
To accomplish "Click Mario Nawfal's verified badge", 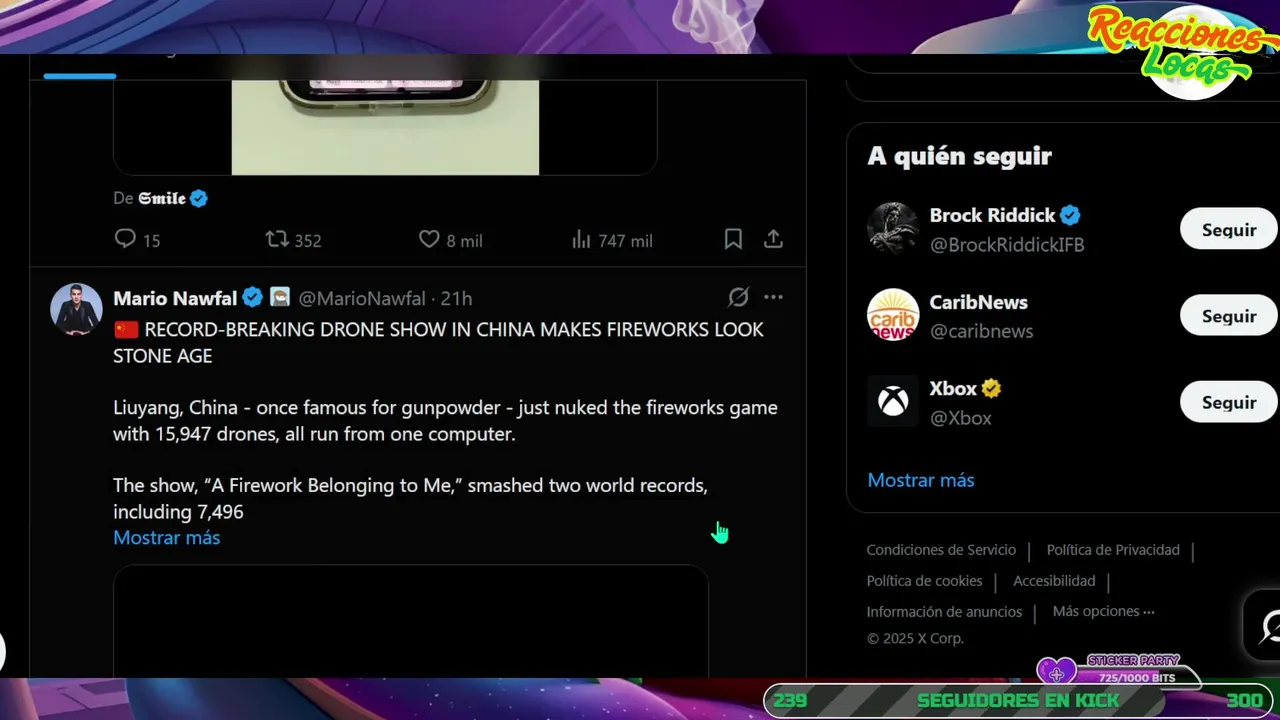I will coord(253,297).
